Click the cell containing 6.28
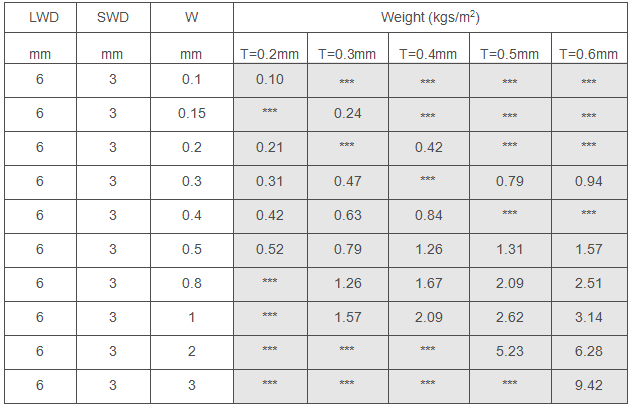The image size is (631, 406). (x=588, y=351)
